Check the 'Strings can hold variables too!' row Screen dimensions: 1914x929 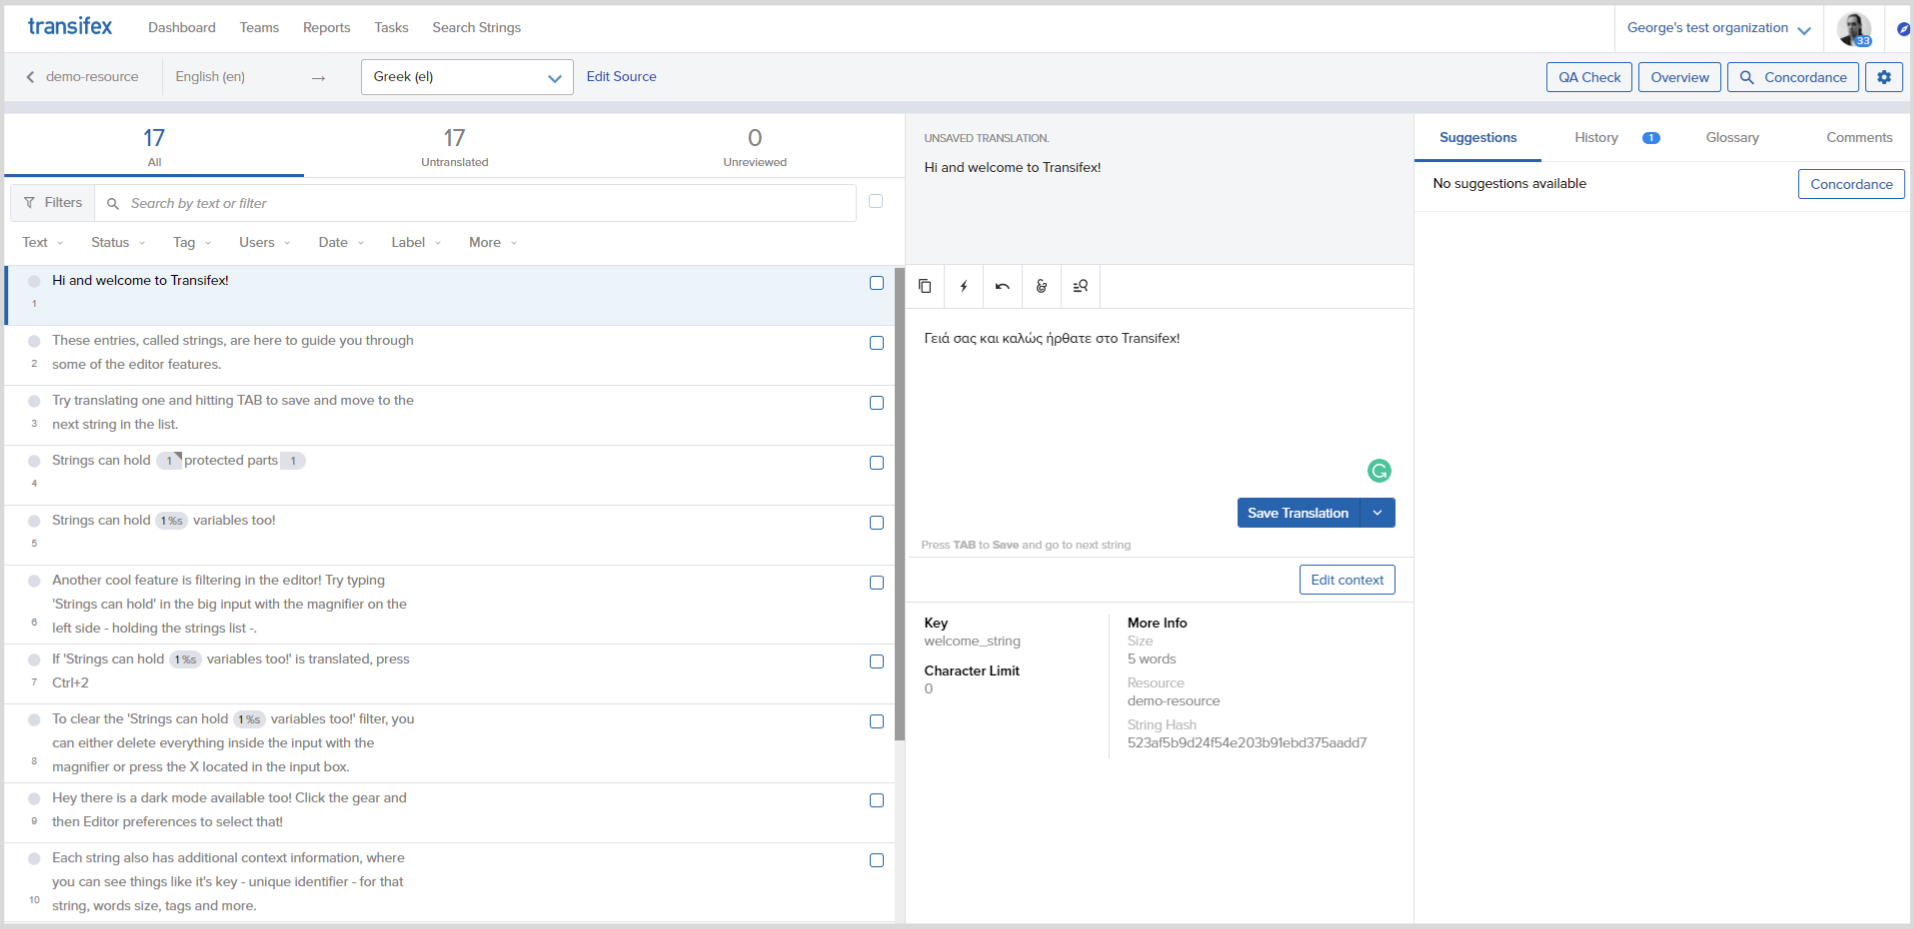click(x=877, y=523)
